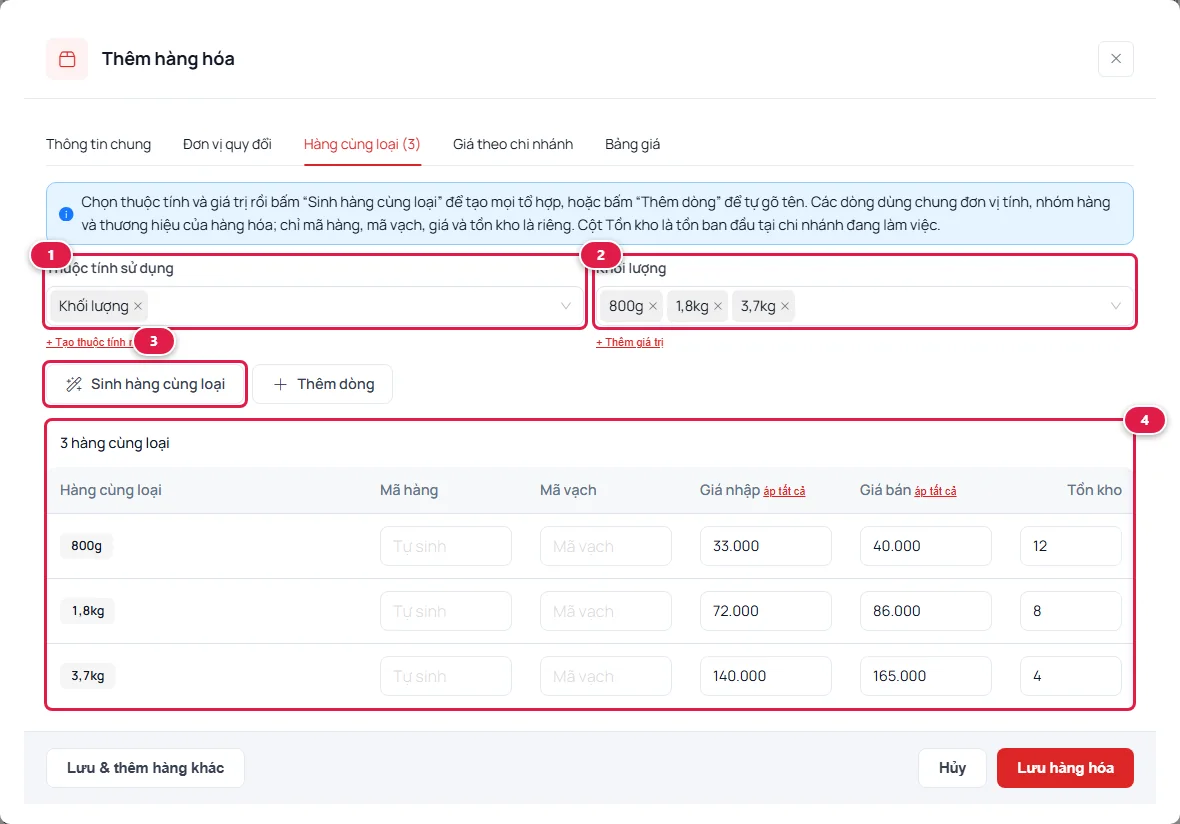Remove the 1,8kg value tag
Viewport: 1180px width, 824px height.
click(x=718, y=306)
